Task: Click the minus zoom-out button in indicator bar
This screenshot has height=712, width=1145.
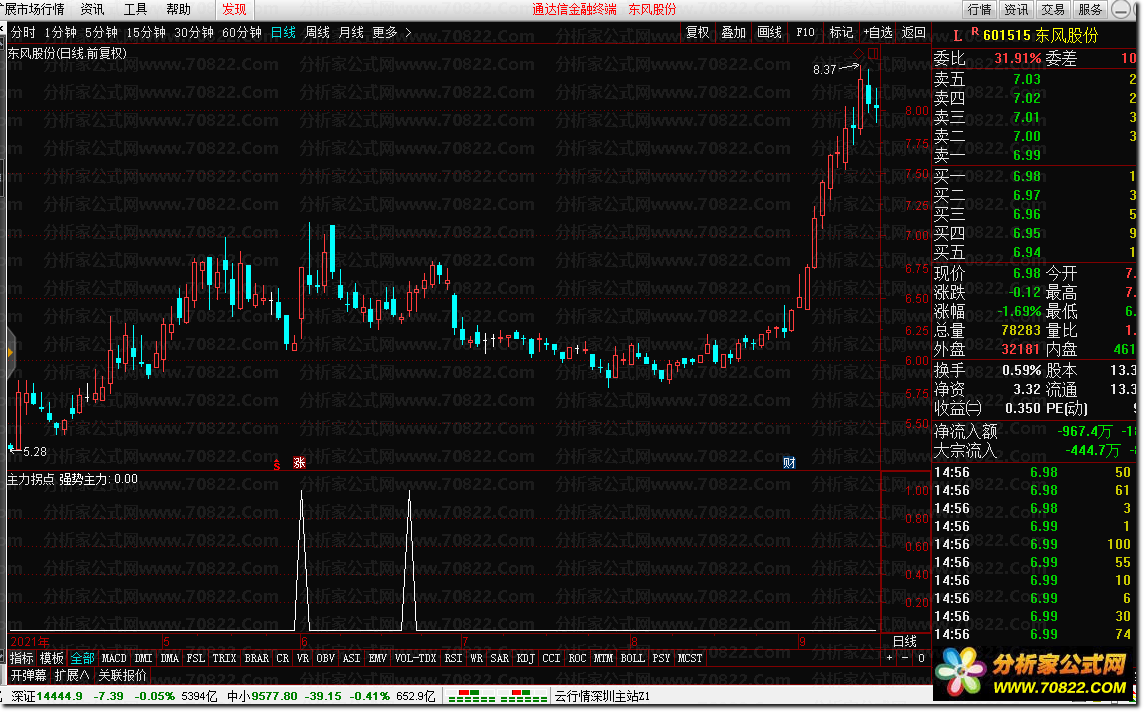Action: coord(905,658)
